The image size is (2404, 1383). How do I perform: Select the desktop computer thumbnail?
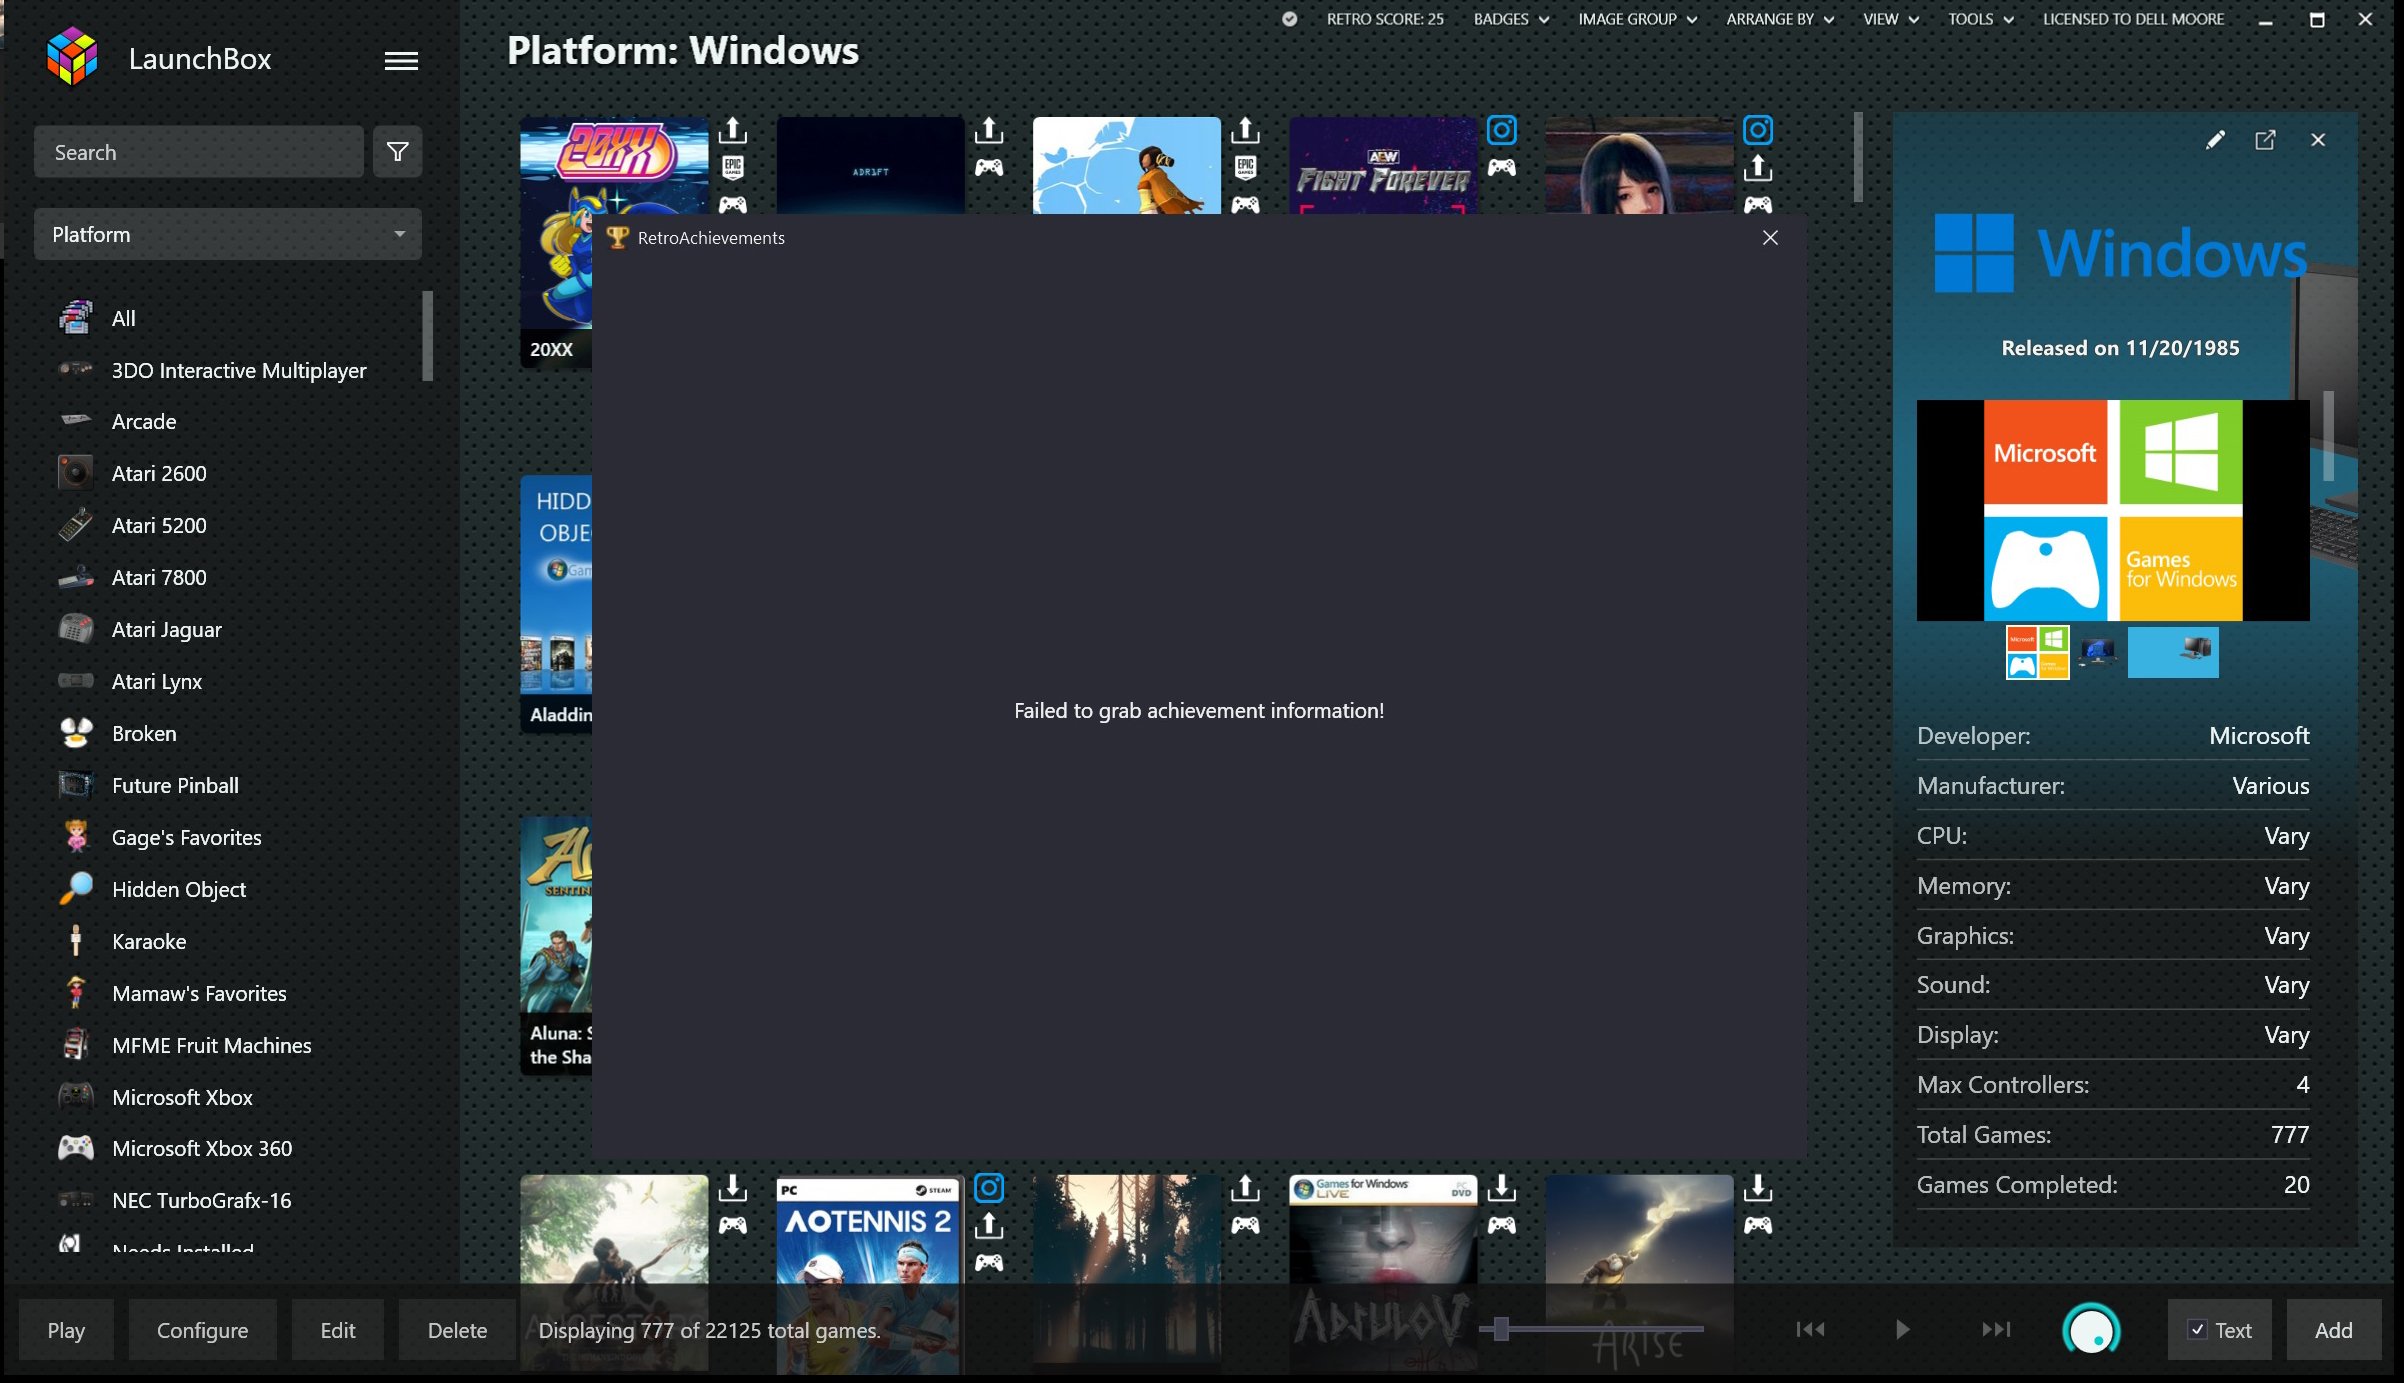click(2097, 652)
